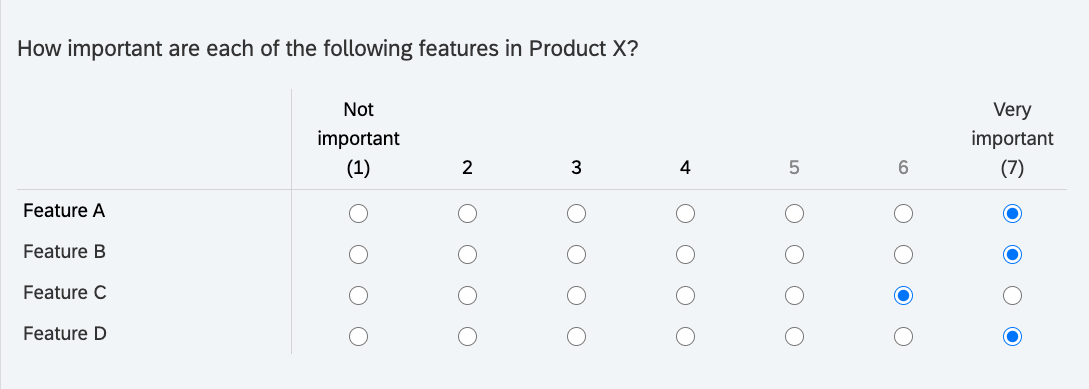Select the checked rating 6 for Feature C
The image size is (1089, 389).
click(904, 296)
